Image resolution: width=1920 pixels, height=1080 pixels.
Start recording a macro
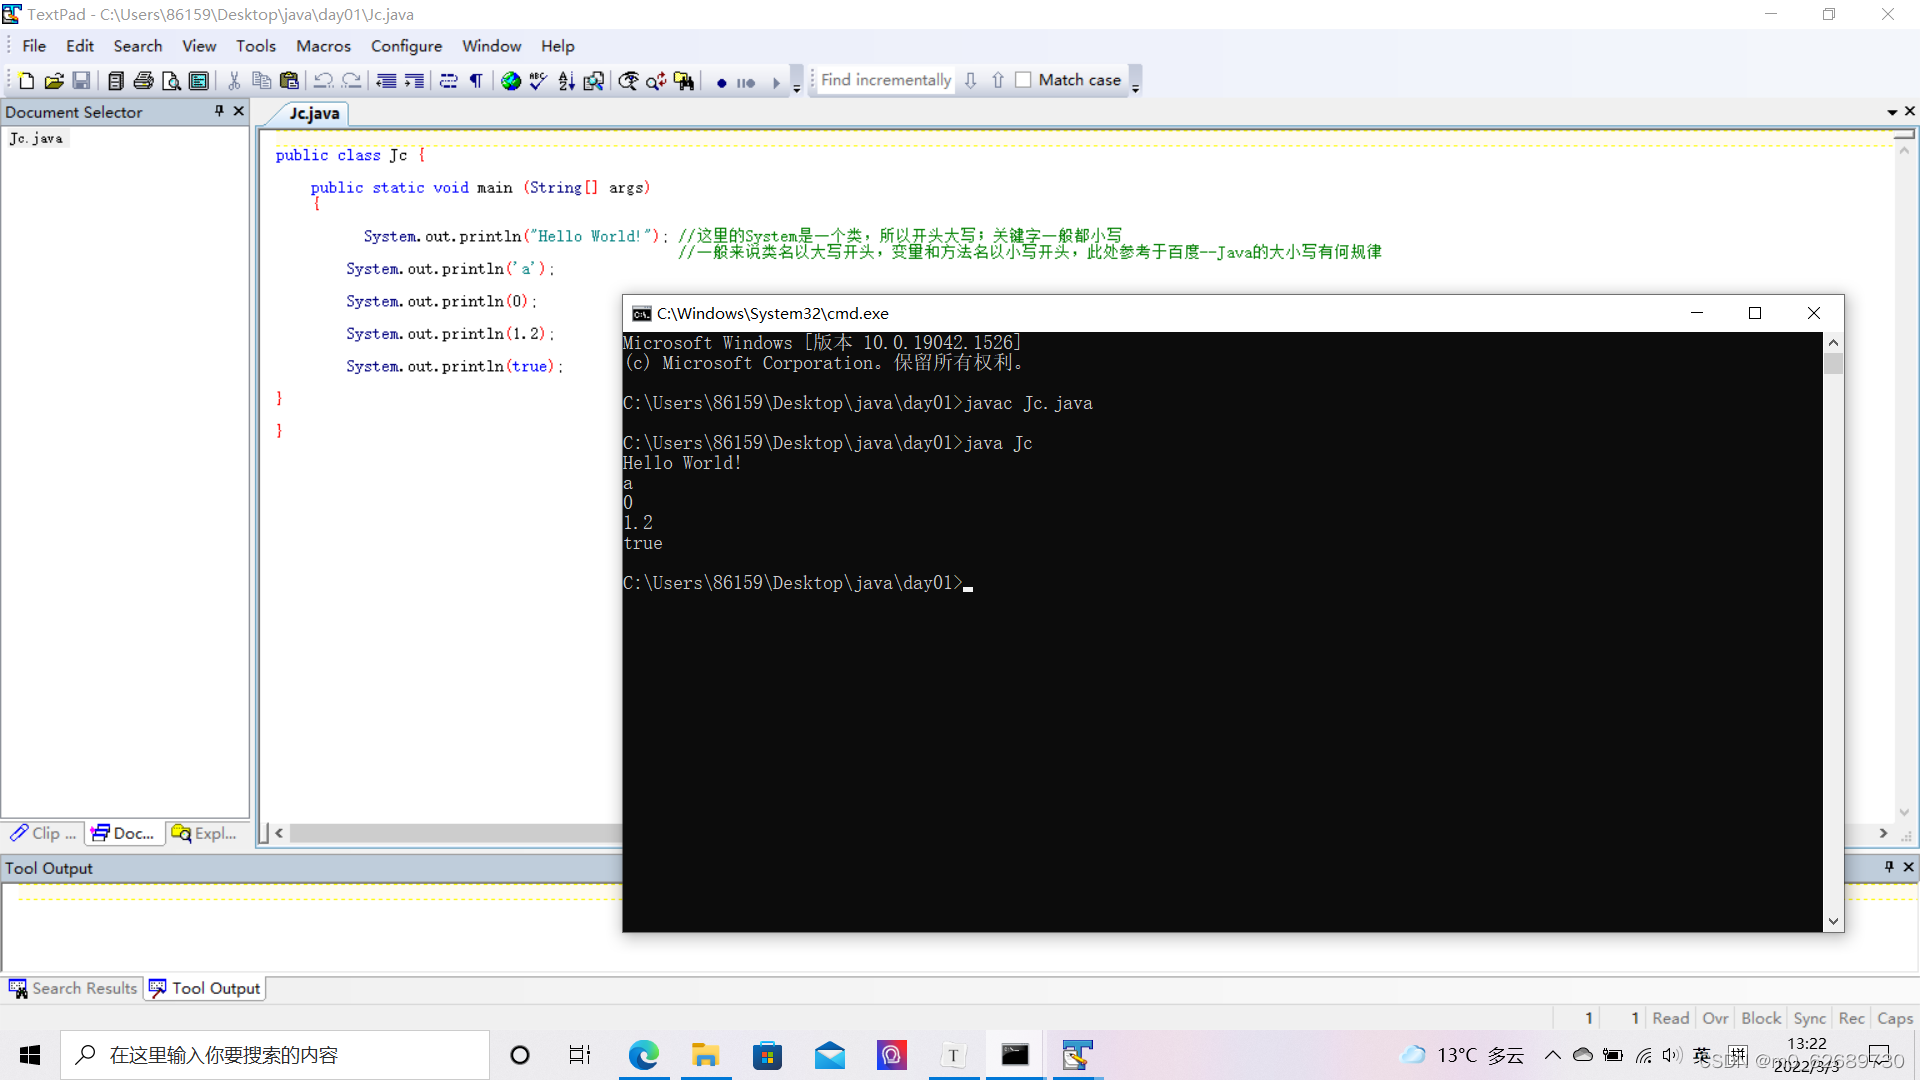(722, 82)
